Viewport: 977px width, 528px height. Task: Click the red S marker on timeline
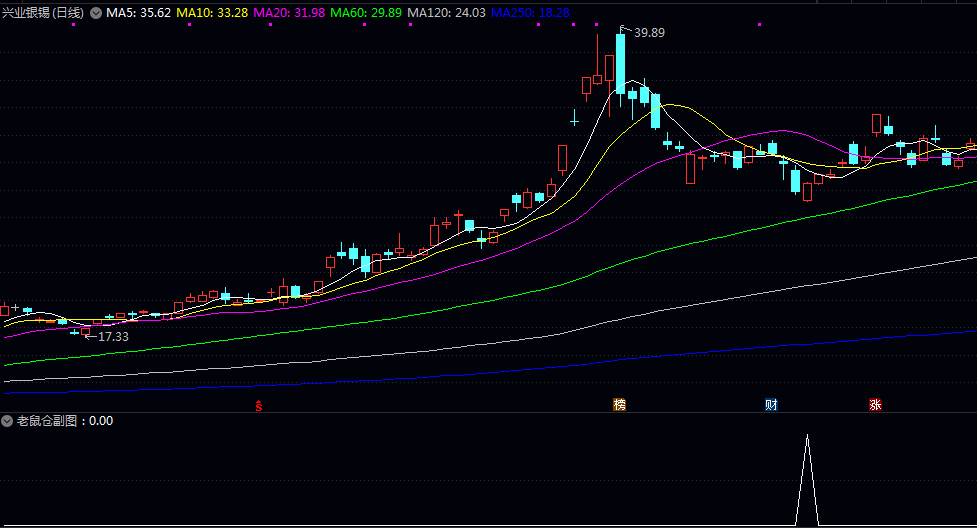click(259, 405)
